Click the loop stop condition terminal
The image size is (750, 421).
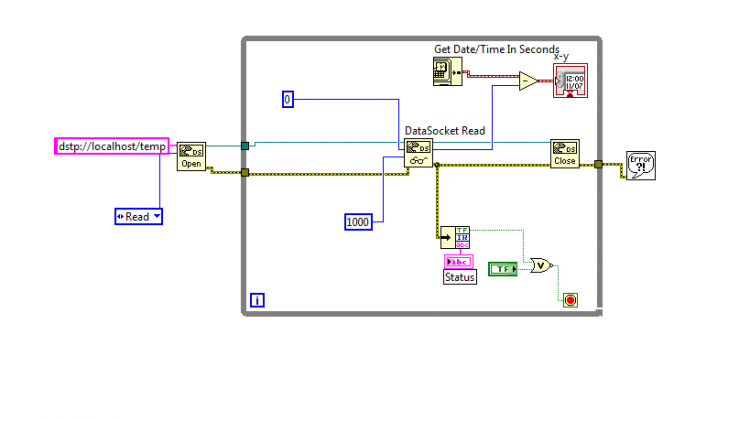(x=570, y=300)
